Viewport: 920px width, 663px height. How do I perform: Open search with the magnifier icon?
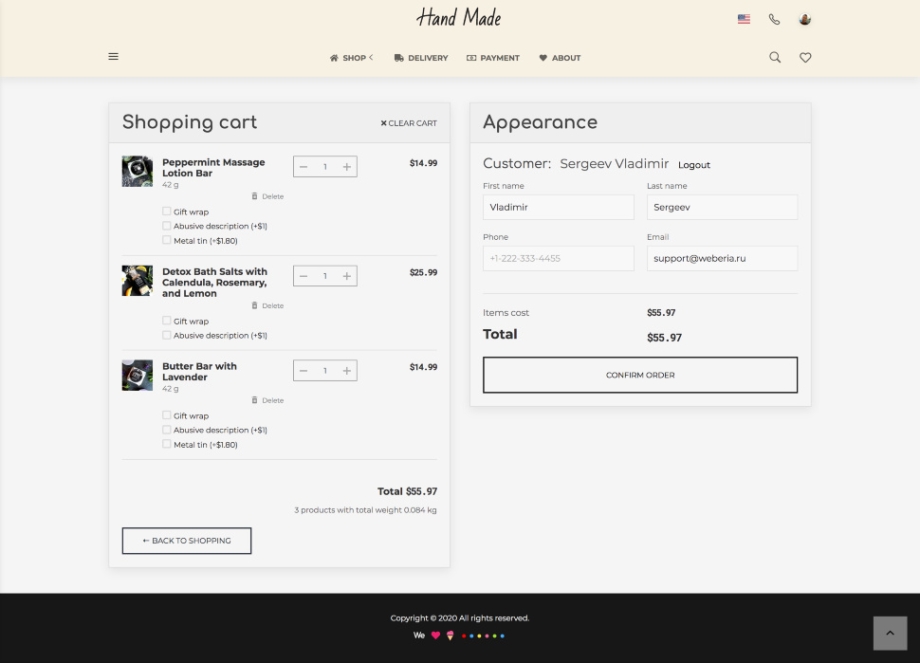775,57
